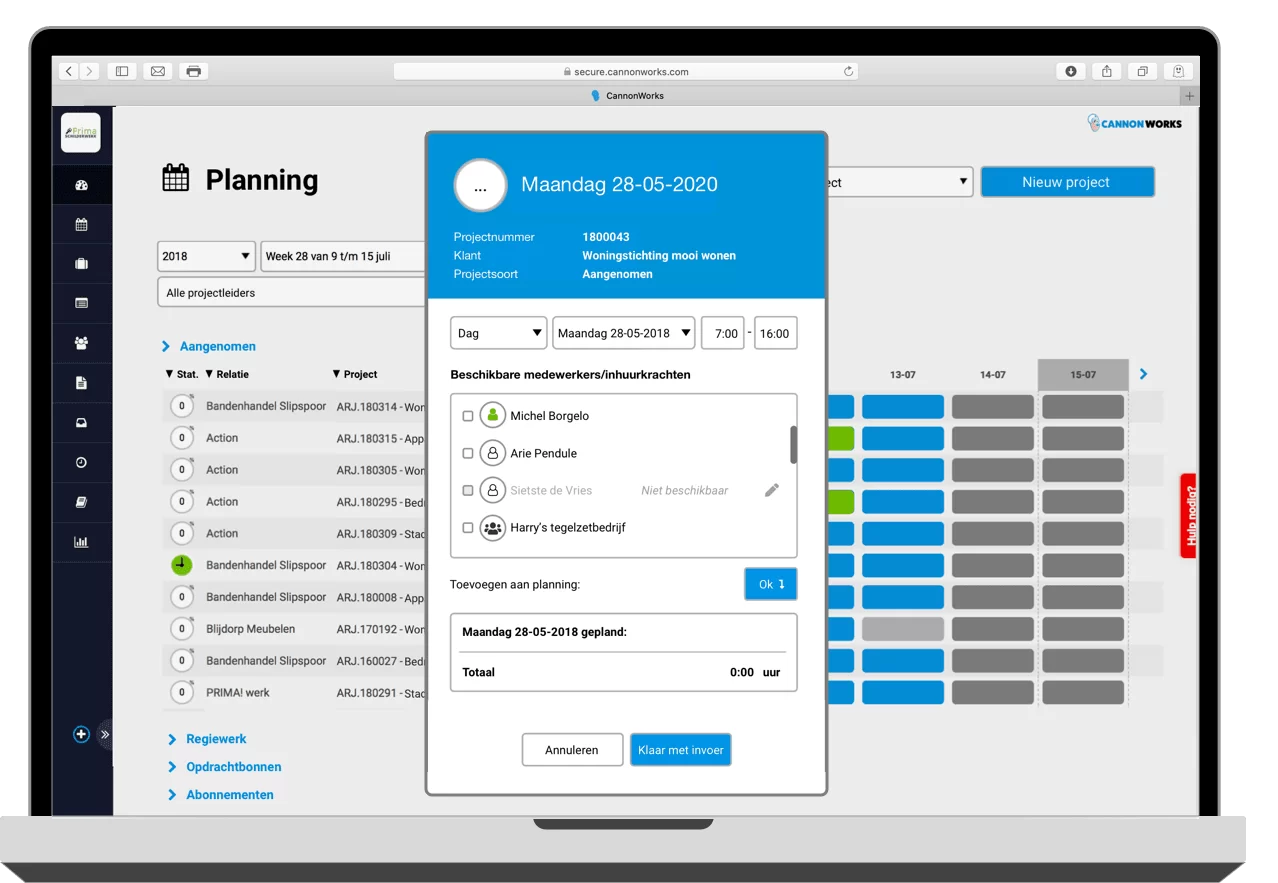
Task: Click the Klaar met invoer button
Action: click(x=680, y=750)
